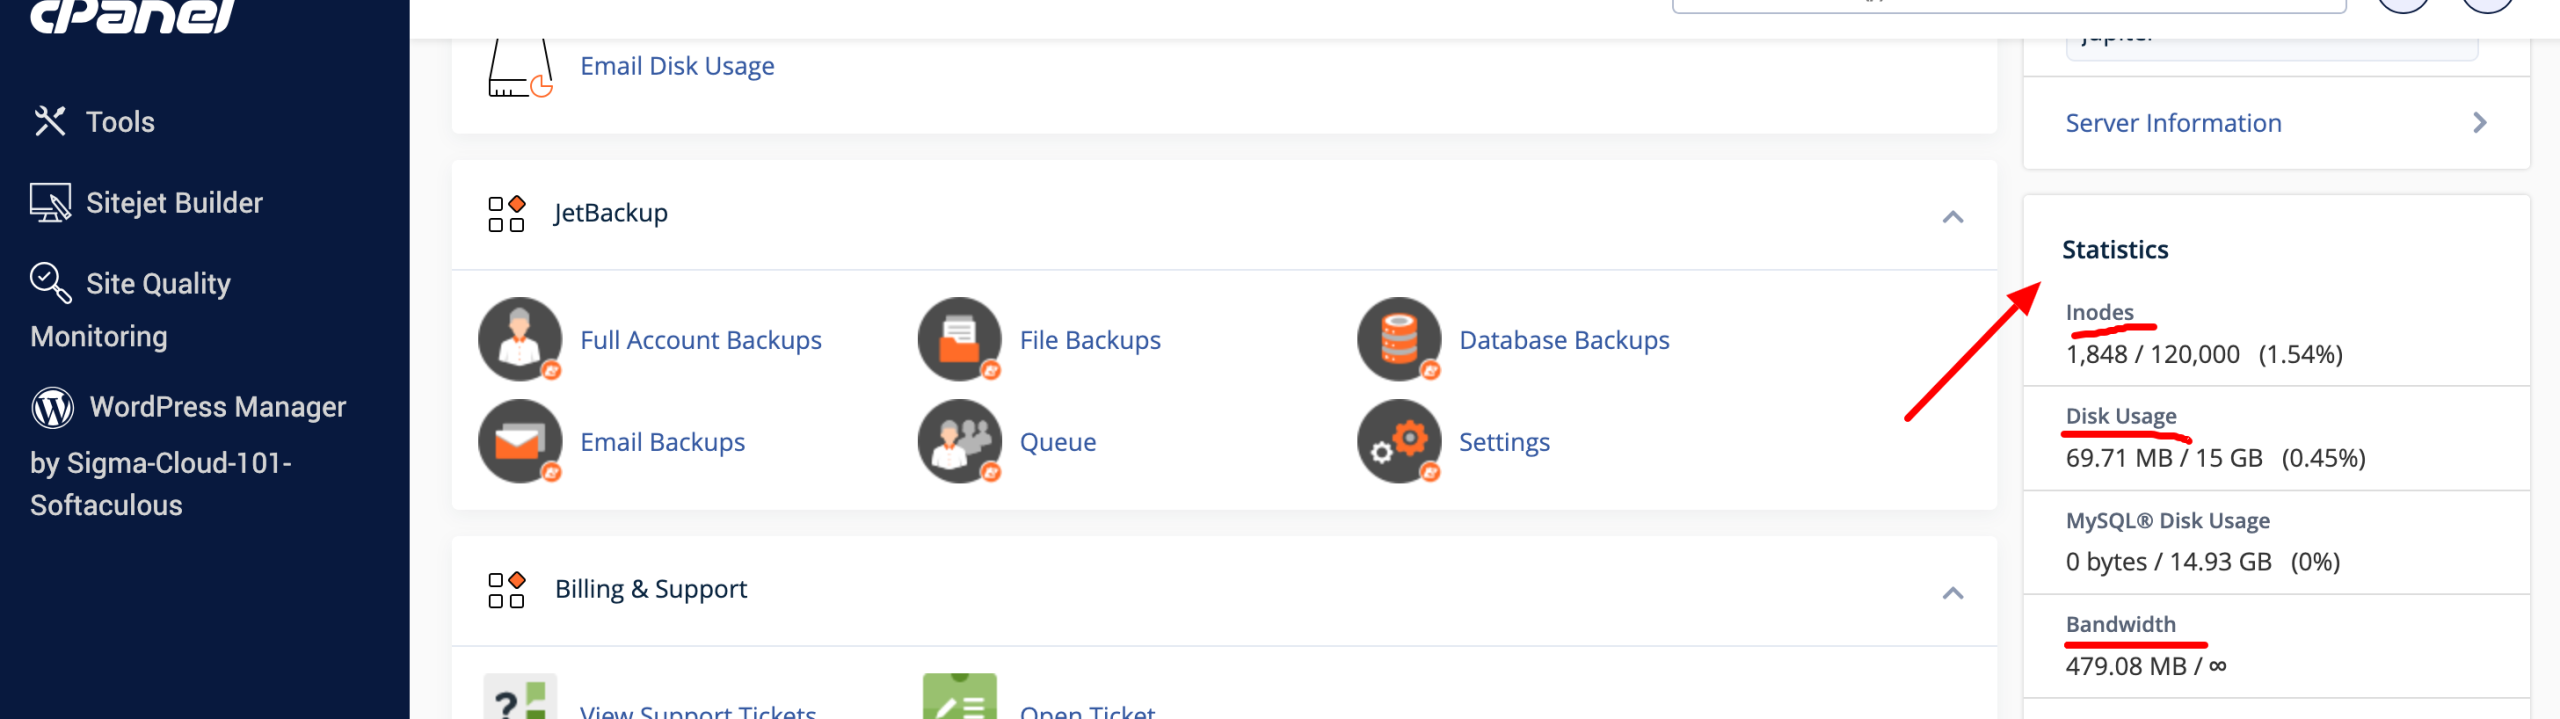Image resolution: width=2560 pixels, height=719 pixels.
Task: Click the Inodes statistics label
Action: (2099, 312)
